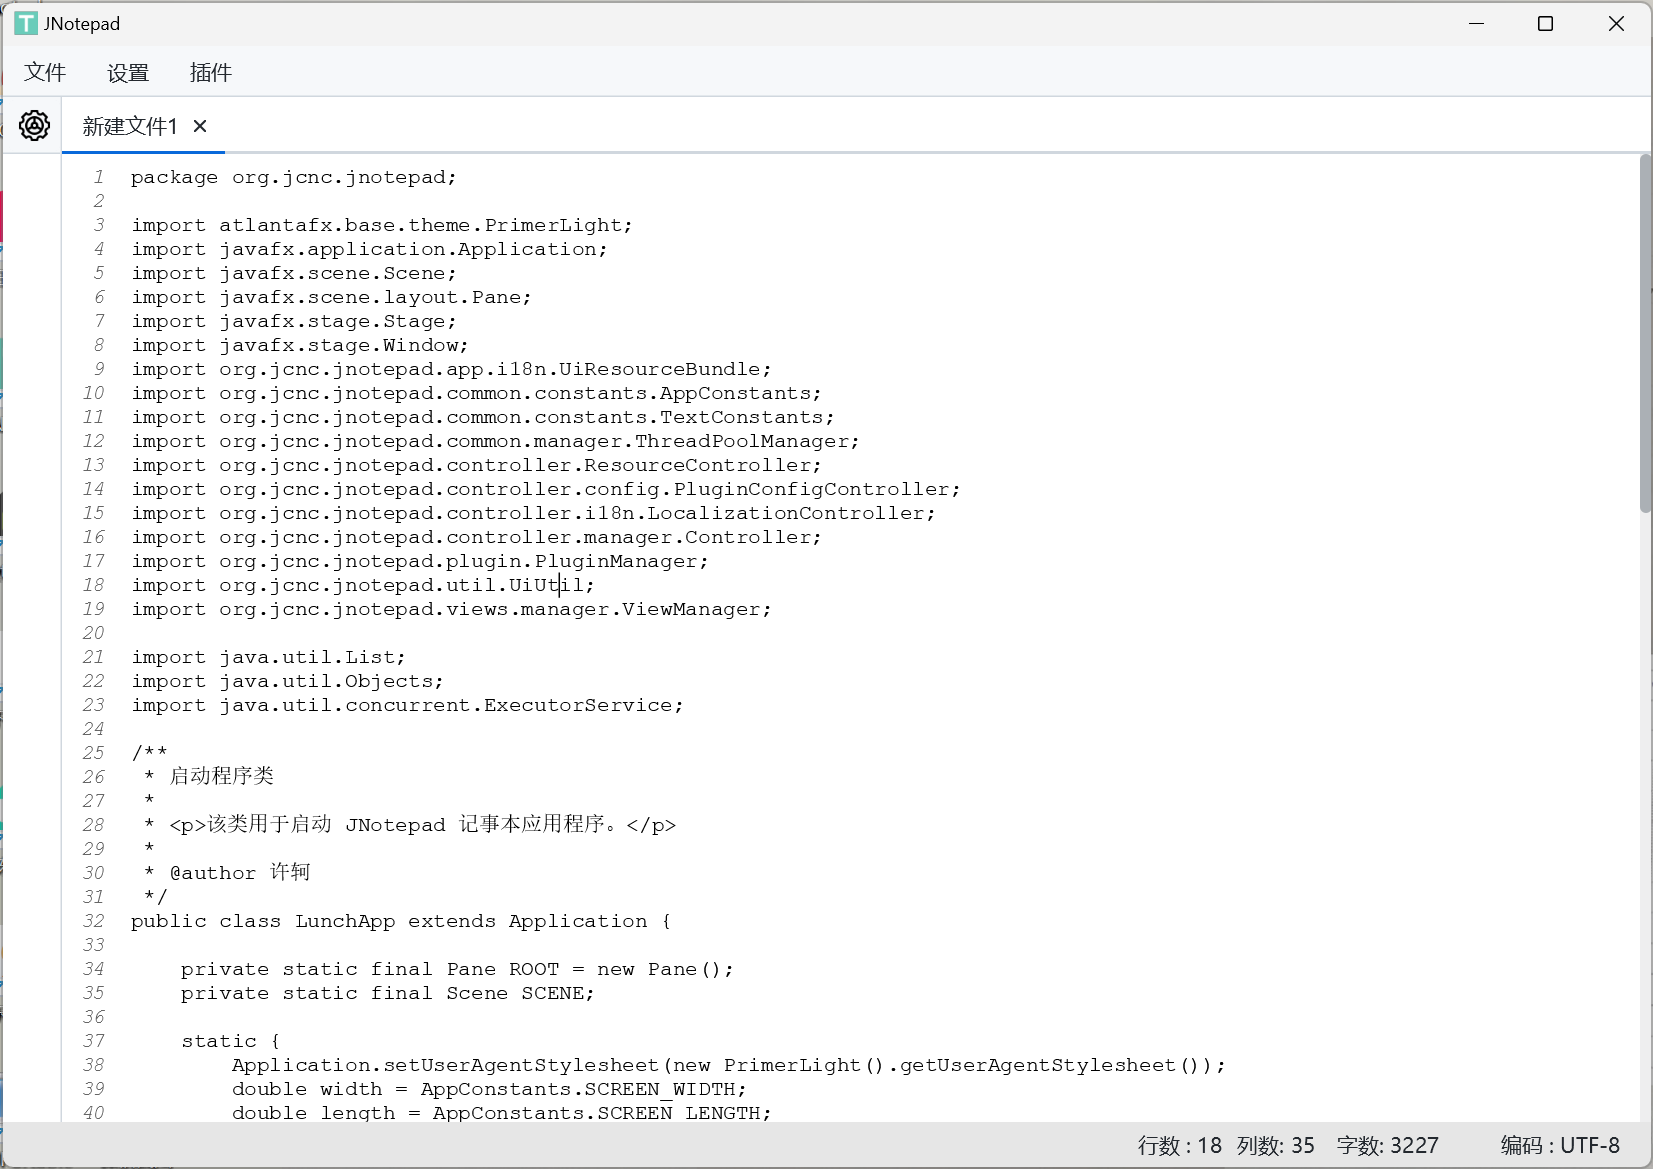Click the 行数: 18 status indicator

pos(1179,1145)
